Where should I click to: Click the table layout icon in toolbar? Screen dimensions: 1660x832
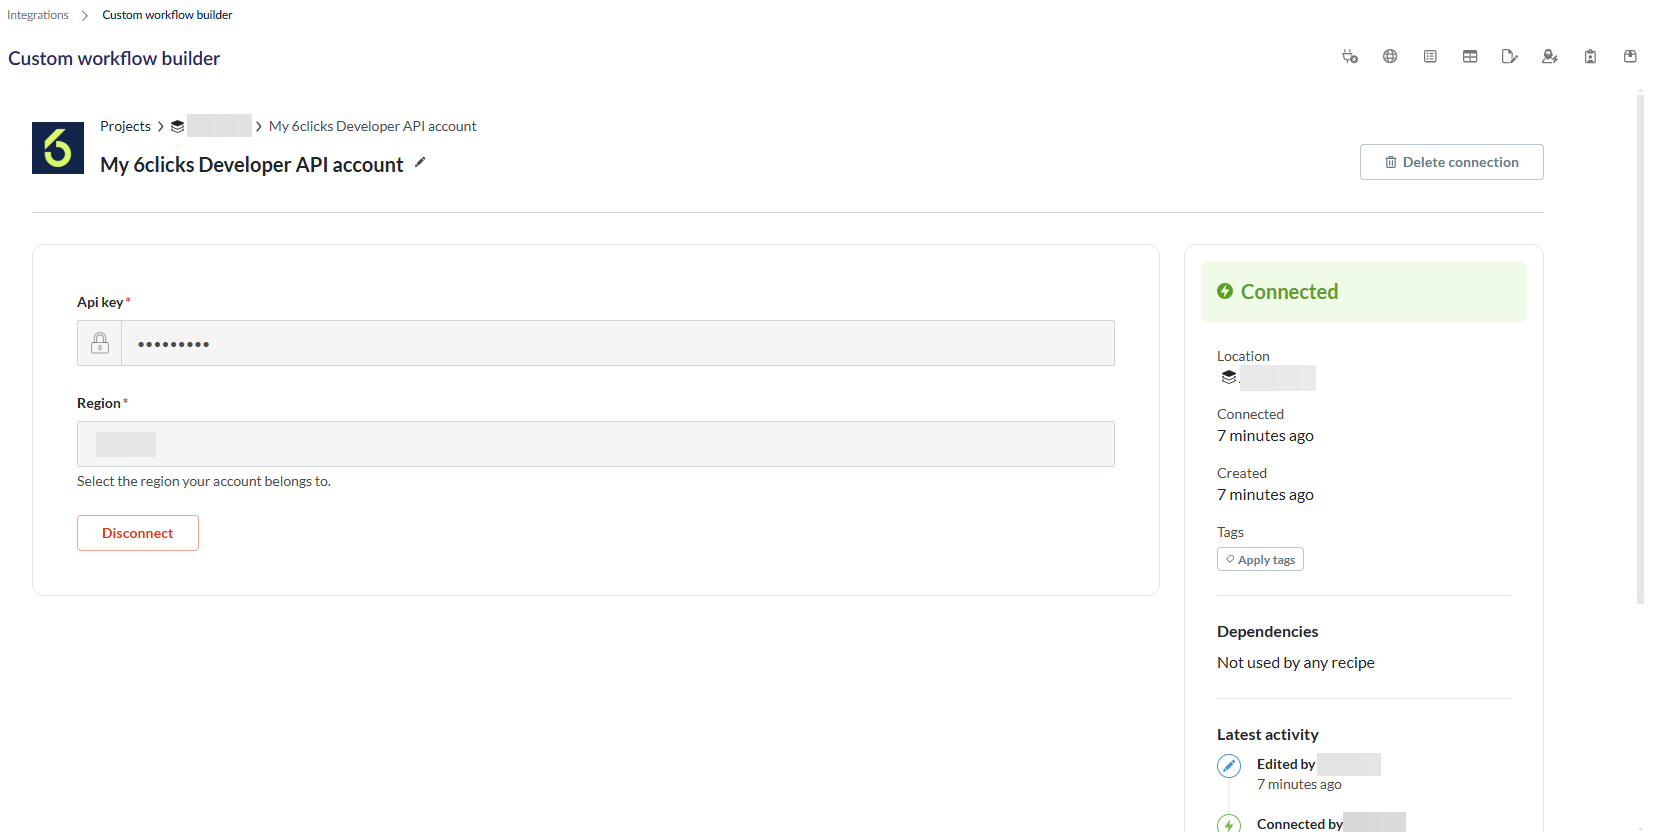click(x=1470, y=57)
